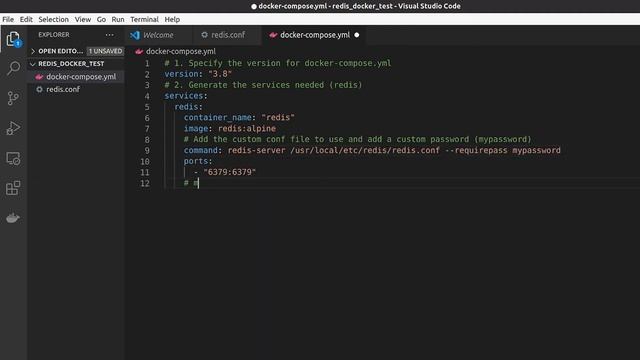640x360 pixels.
Task: Click the comment on line 3
Action: pyautogui.click(x=263, y=85)
